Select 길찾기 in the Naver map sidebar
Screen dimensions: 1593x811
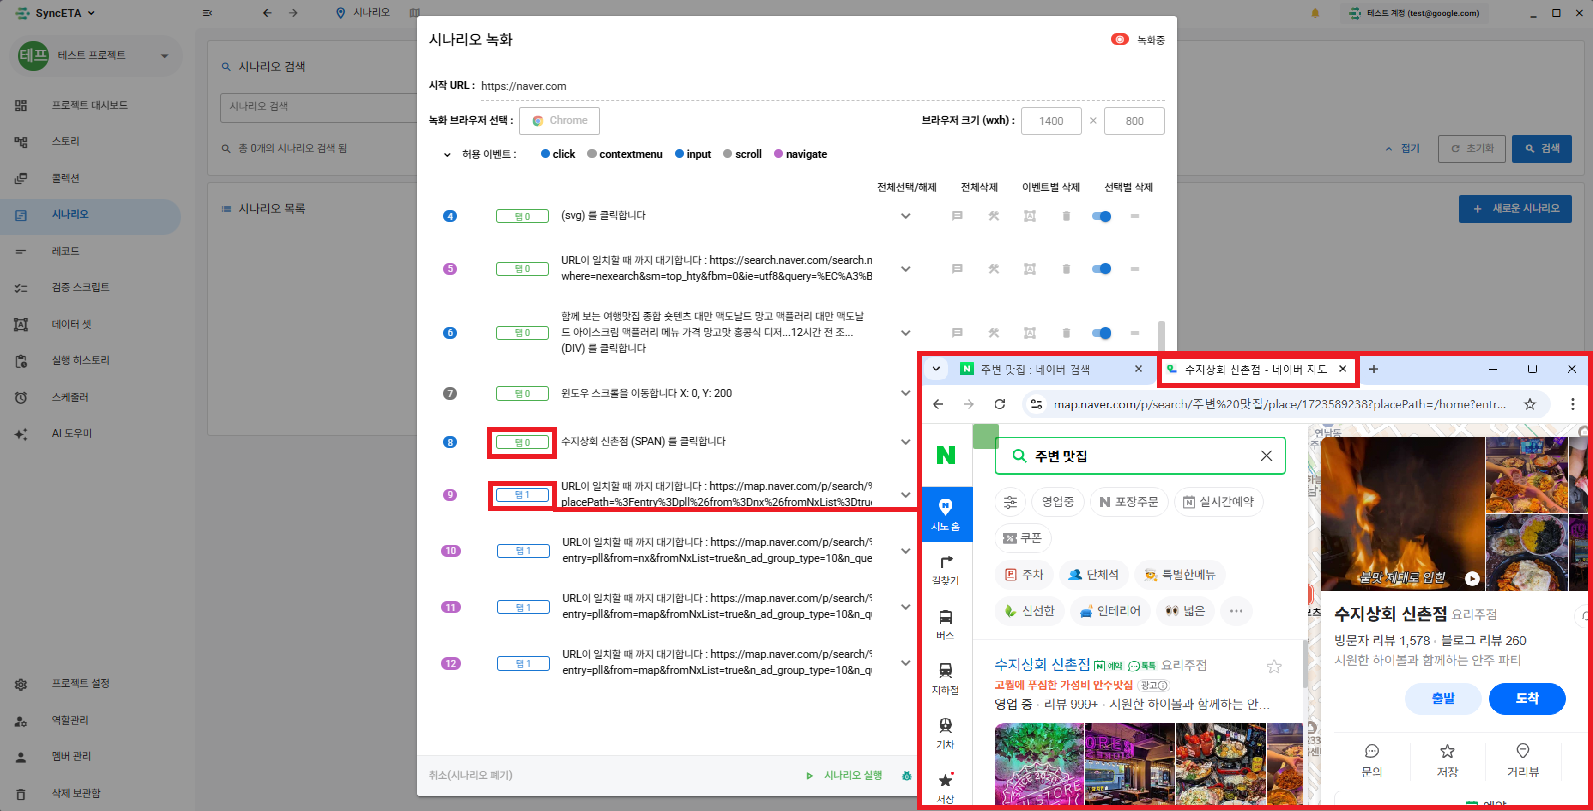[946, 570]
